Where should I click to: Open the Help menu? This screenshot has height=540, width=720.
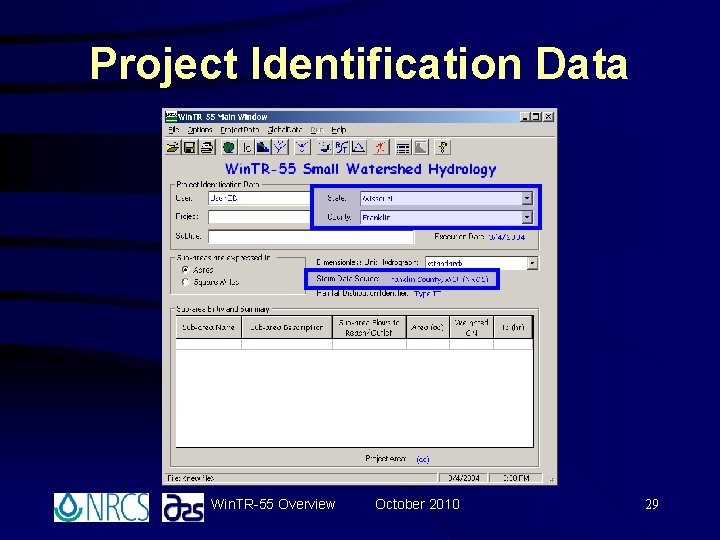(x=338, y=130)
